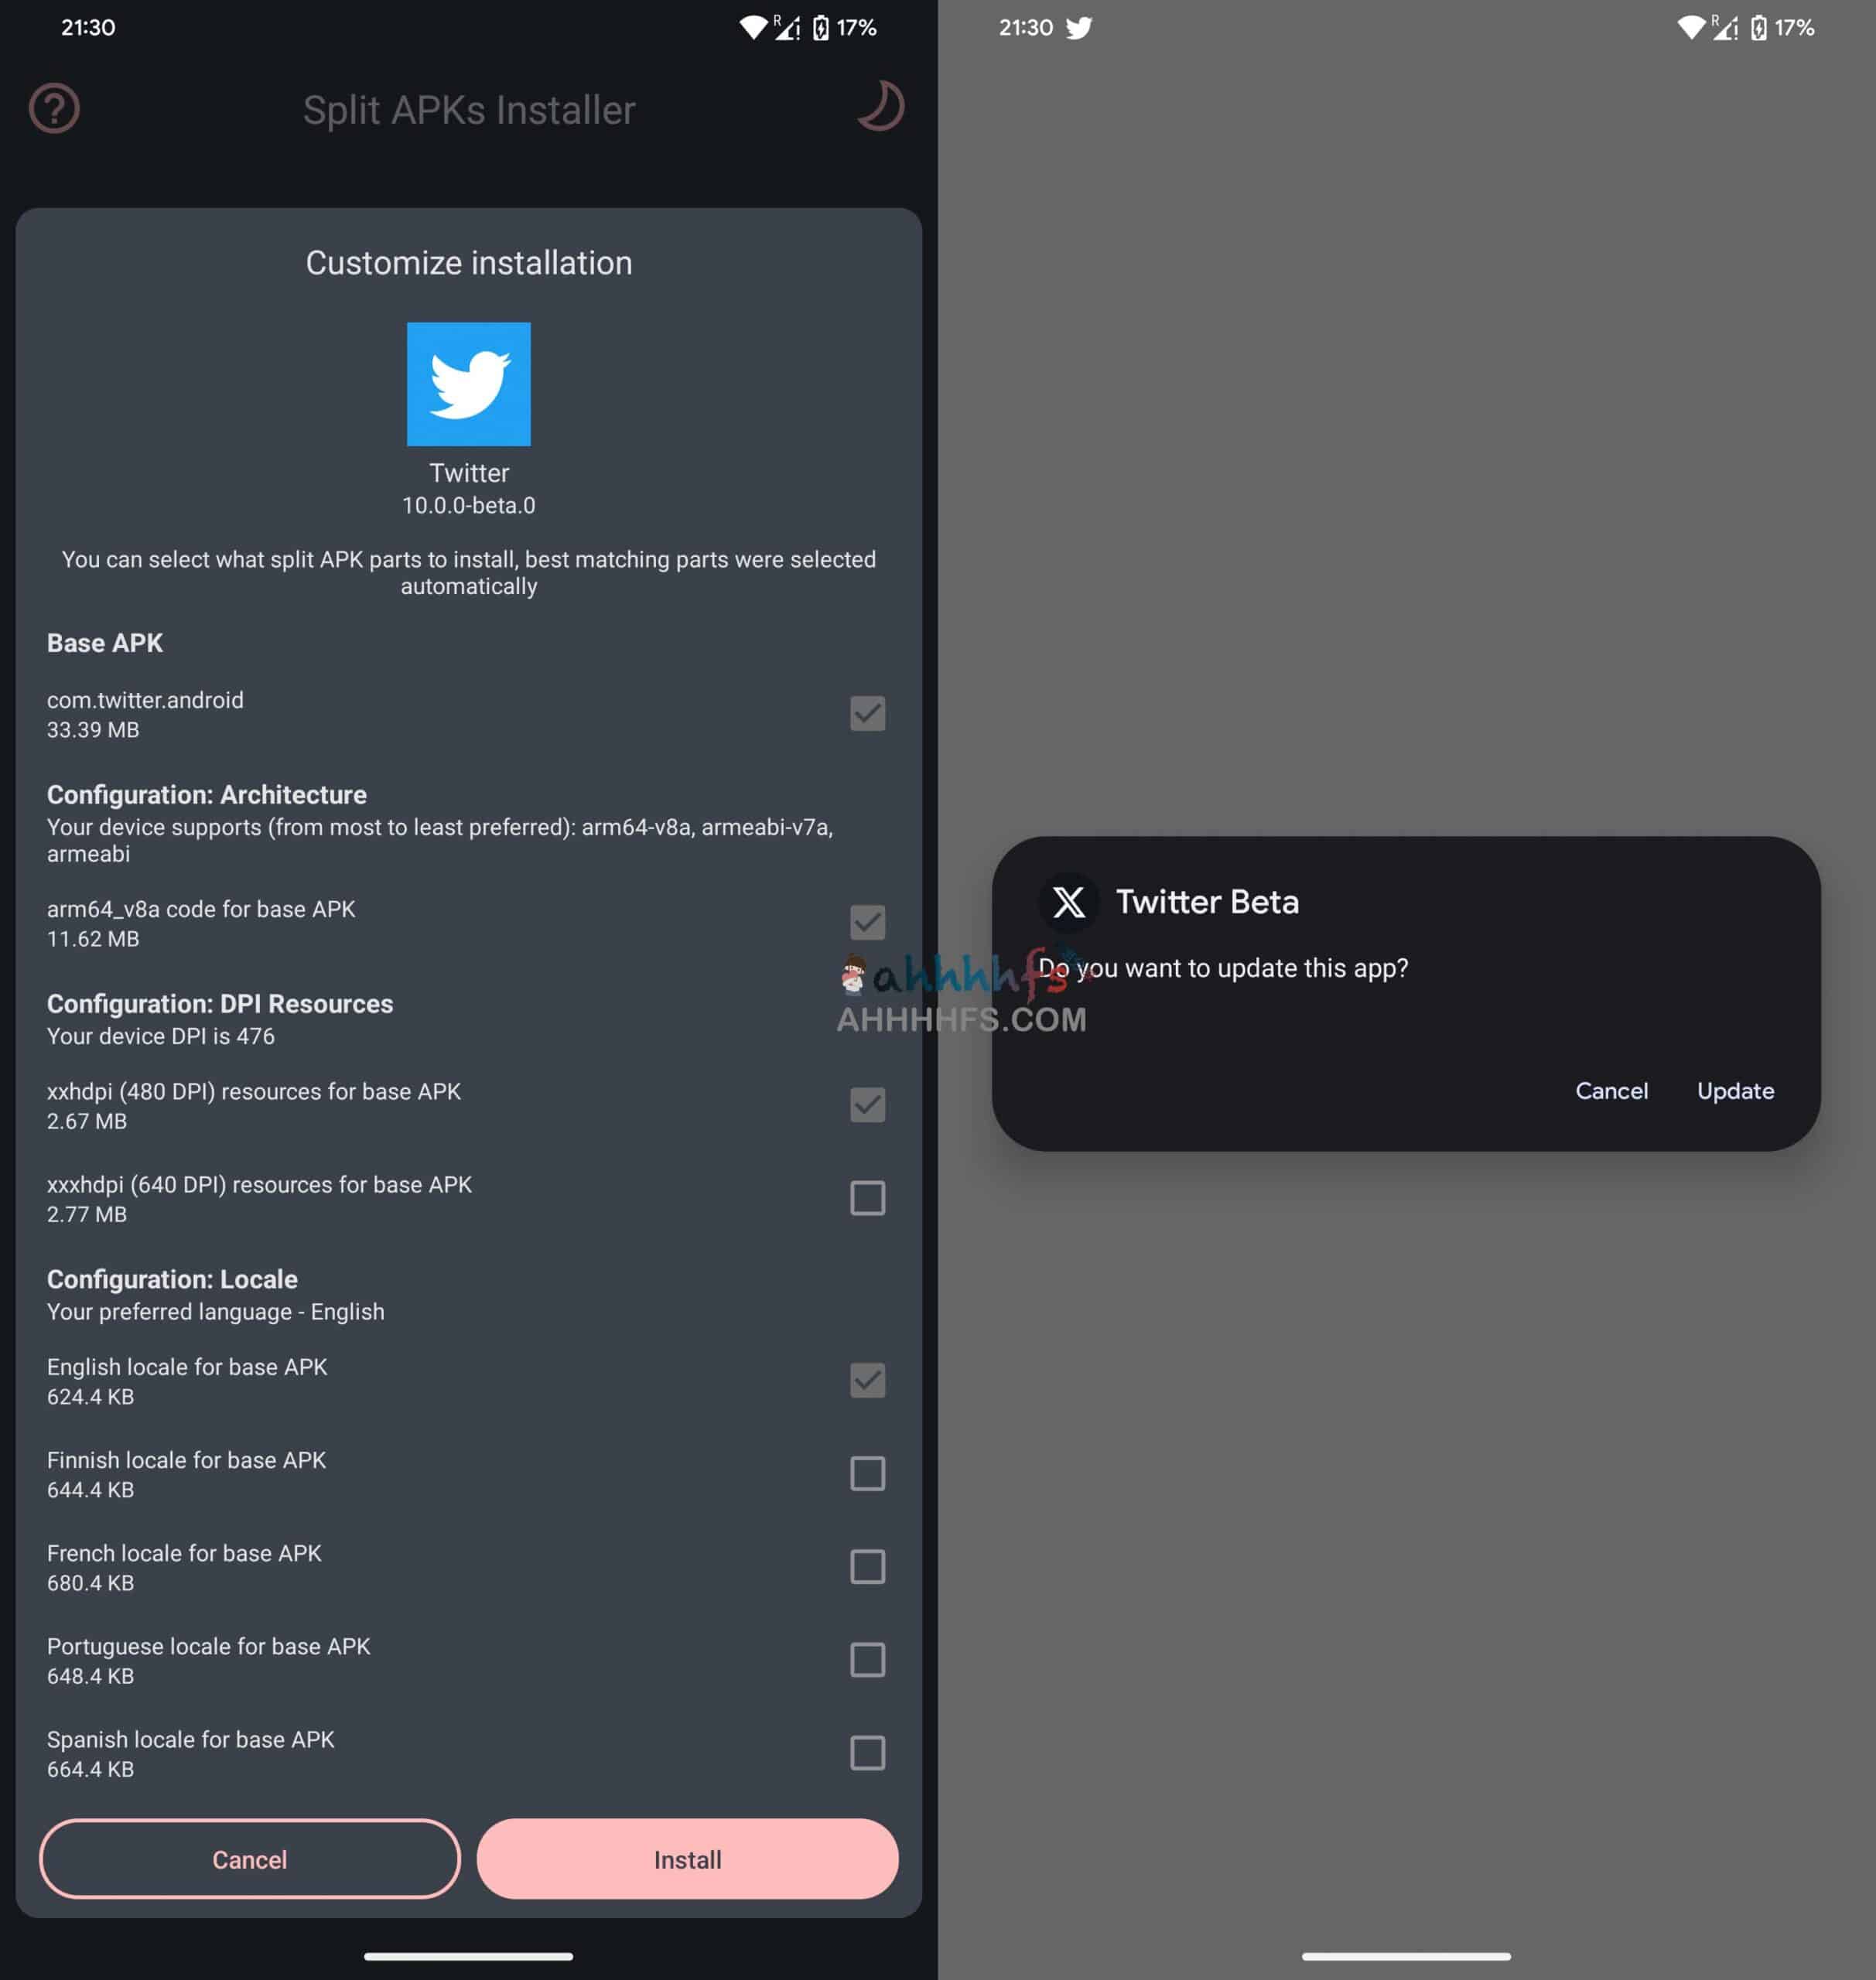This screenshot has width=1876, height=1980.
Task: Click the Twitter app icon
Action: (x=469, y=383)
